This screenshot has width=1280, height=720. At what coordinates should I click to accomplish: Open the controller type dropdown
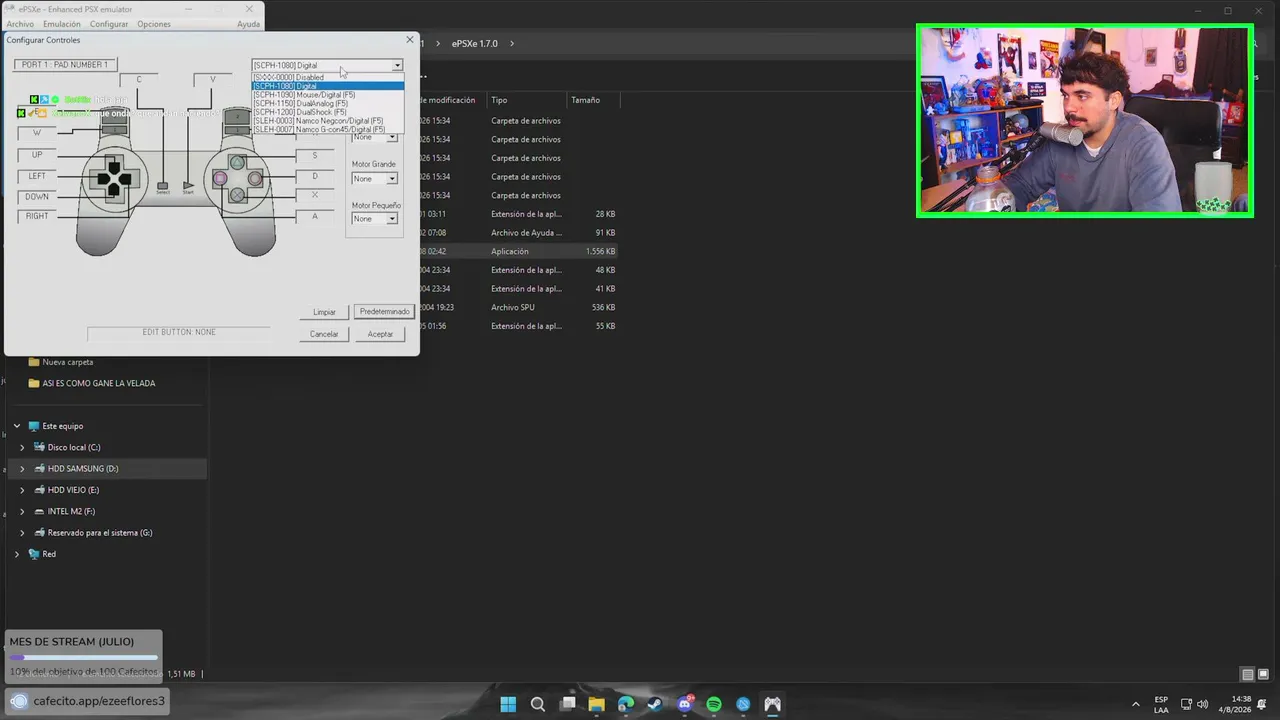(397, 65)
